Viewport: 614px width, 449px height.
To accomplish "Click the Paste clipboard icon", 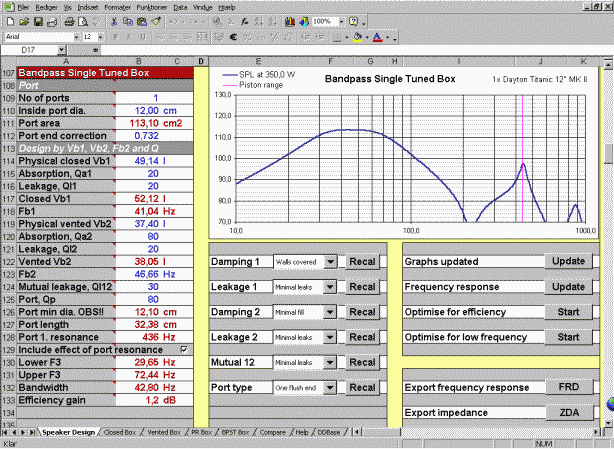I will click(x=142, y=22).
